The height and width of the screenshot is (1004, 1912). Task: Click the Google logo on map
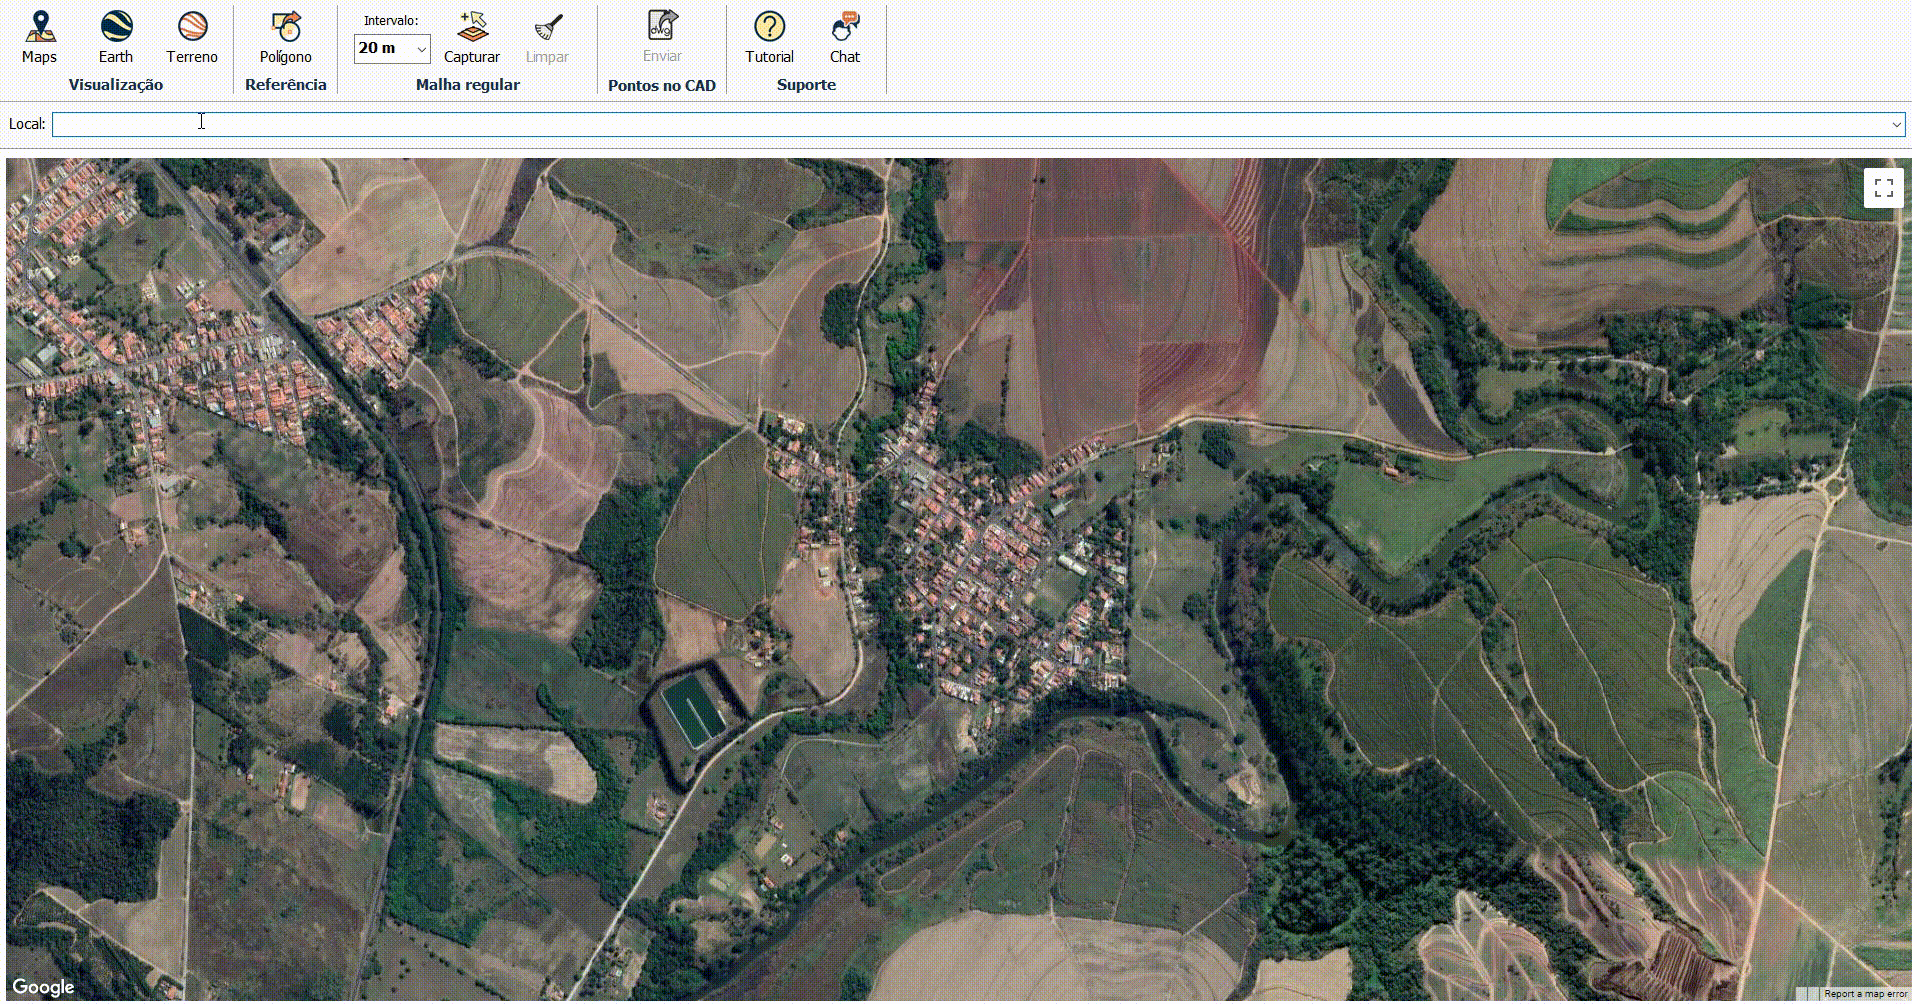[43, 987]
